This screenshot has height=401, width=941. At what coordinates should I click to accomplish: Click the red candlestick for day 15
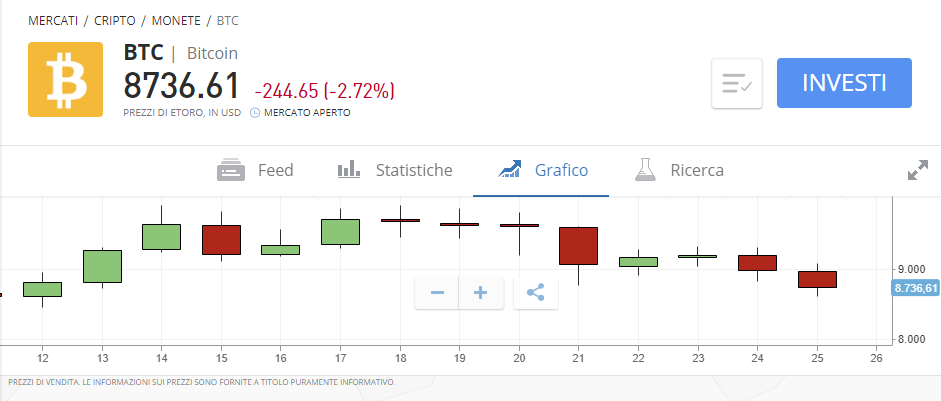(221, 240)
